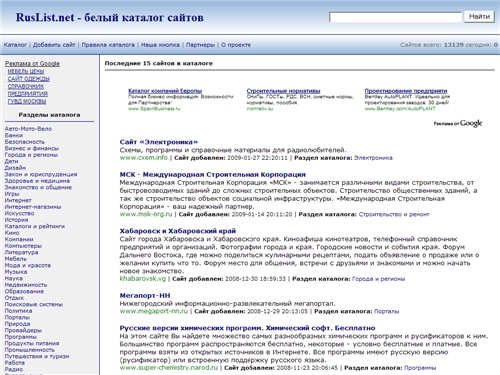Open the Компьютеры category
Viewport: 500px width, 375px height.
23,246
